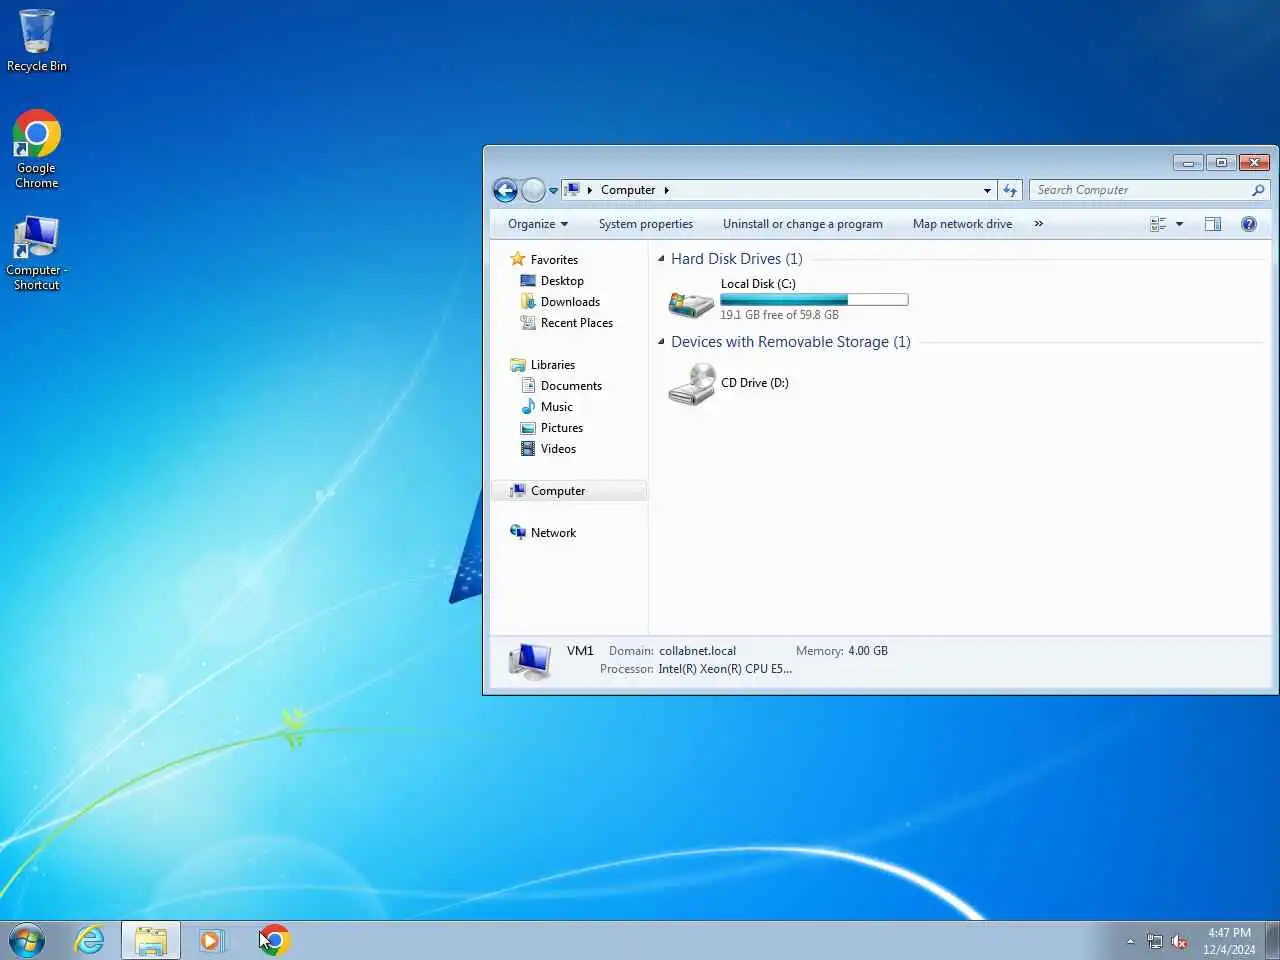The image size is (1280, 960).
Task: Show more toolbar commands chevron
Action: tap(1039, 224)
